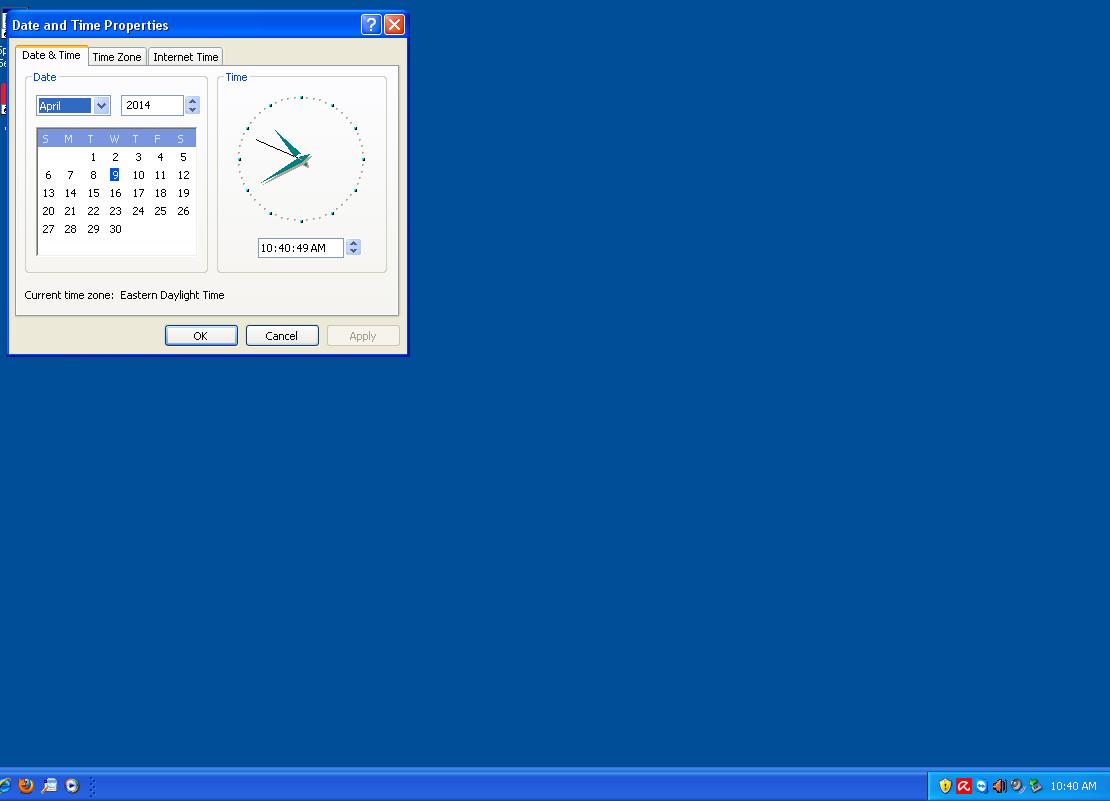Screen dimensions: 1110x801
Task: Increase the year using the up arrow
Action: click(x=192, y=101)
